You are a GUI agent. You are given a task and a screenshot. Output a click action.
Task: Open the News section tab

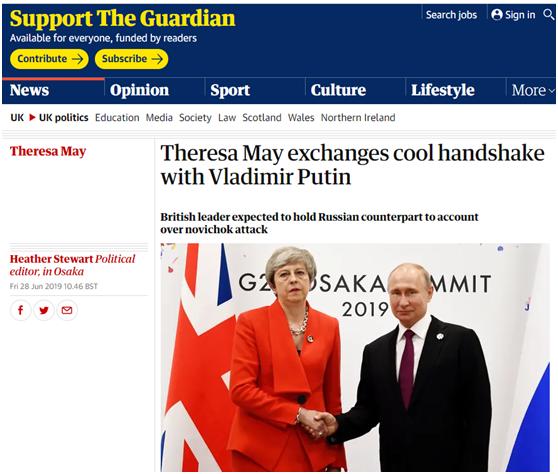click(30, 90)
